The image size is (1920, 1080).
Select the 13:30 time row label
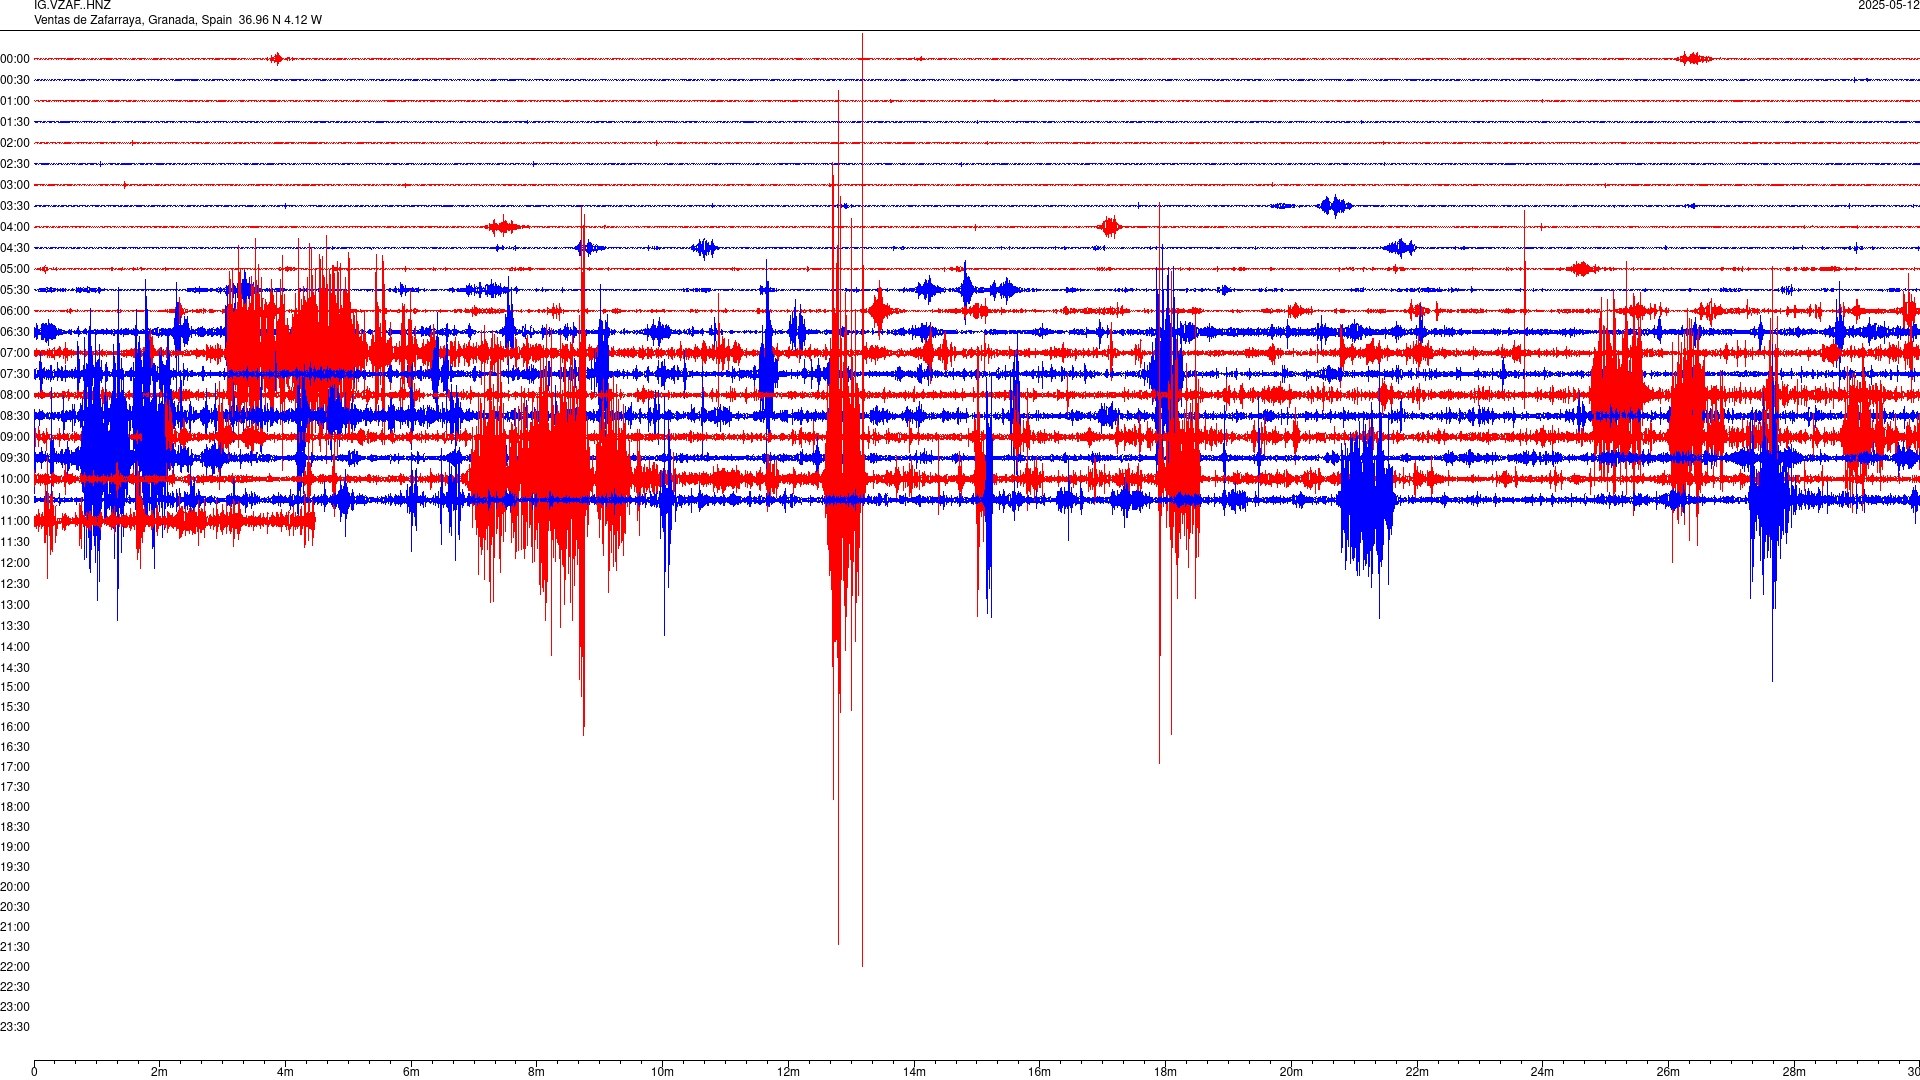point(15,626)
